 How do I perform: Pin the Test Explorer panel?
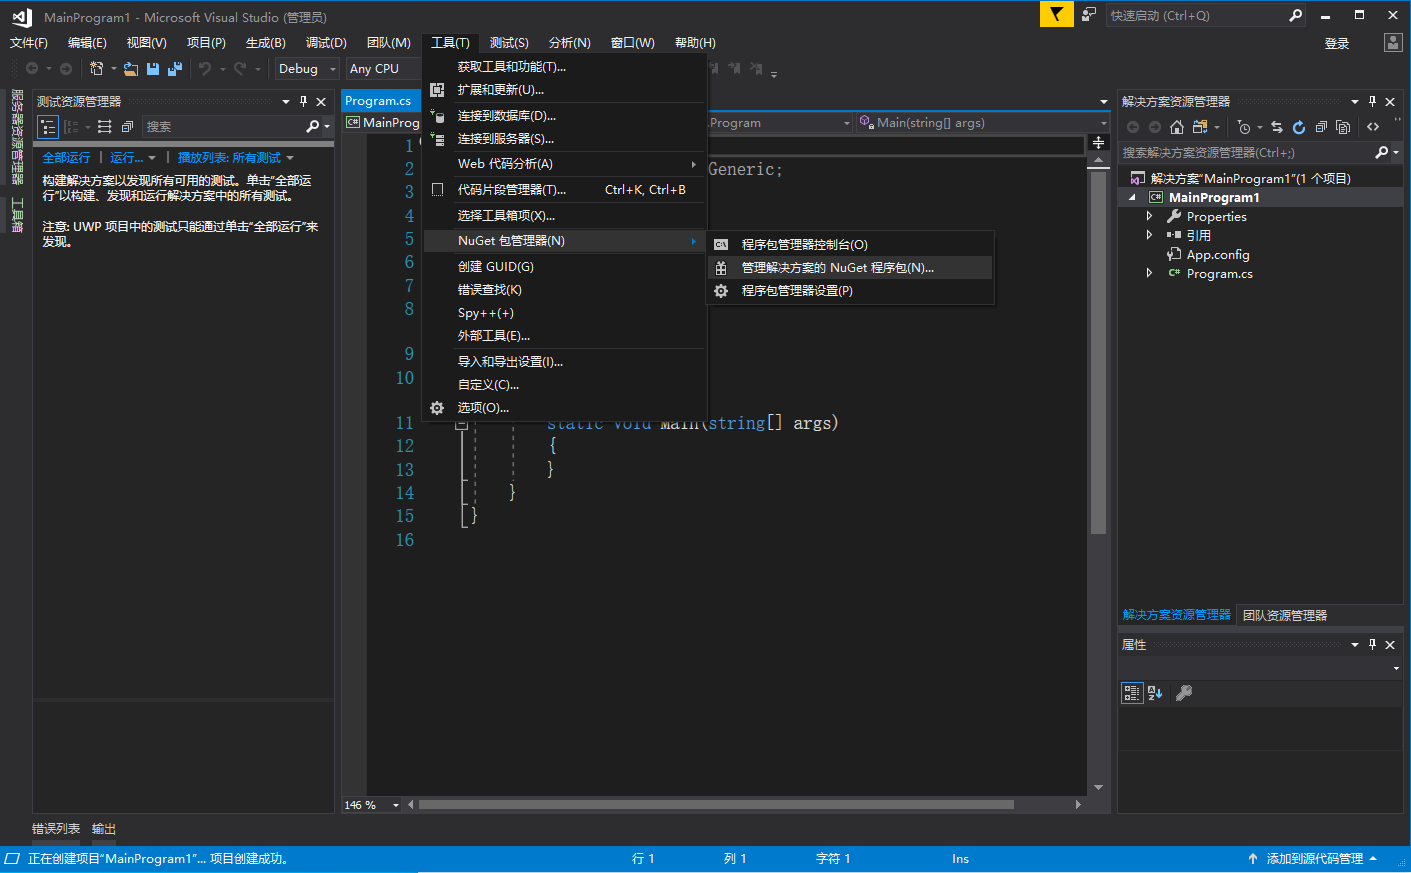304,101
